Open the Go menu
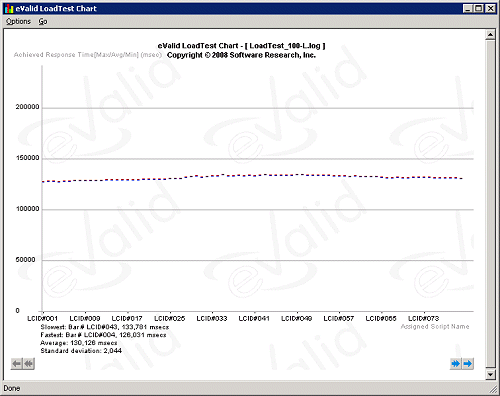Screen dimensions: 500x396 [x=43, y=21]
